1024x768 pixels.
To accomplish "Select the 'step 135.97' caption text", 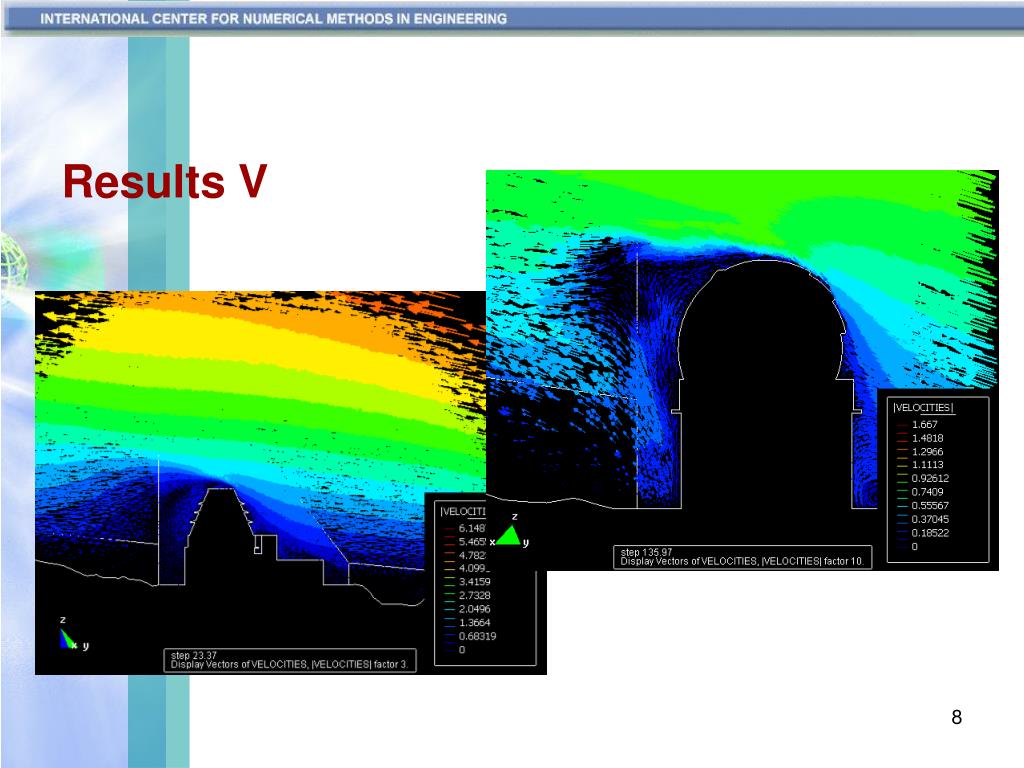I will [x=646, y=552].
